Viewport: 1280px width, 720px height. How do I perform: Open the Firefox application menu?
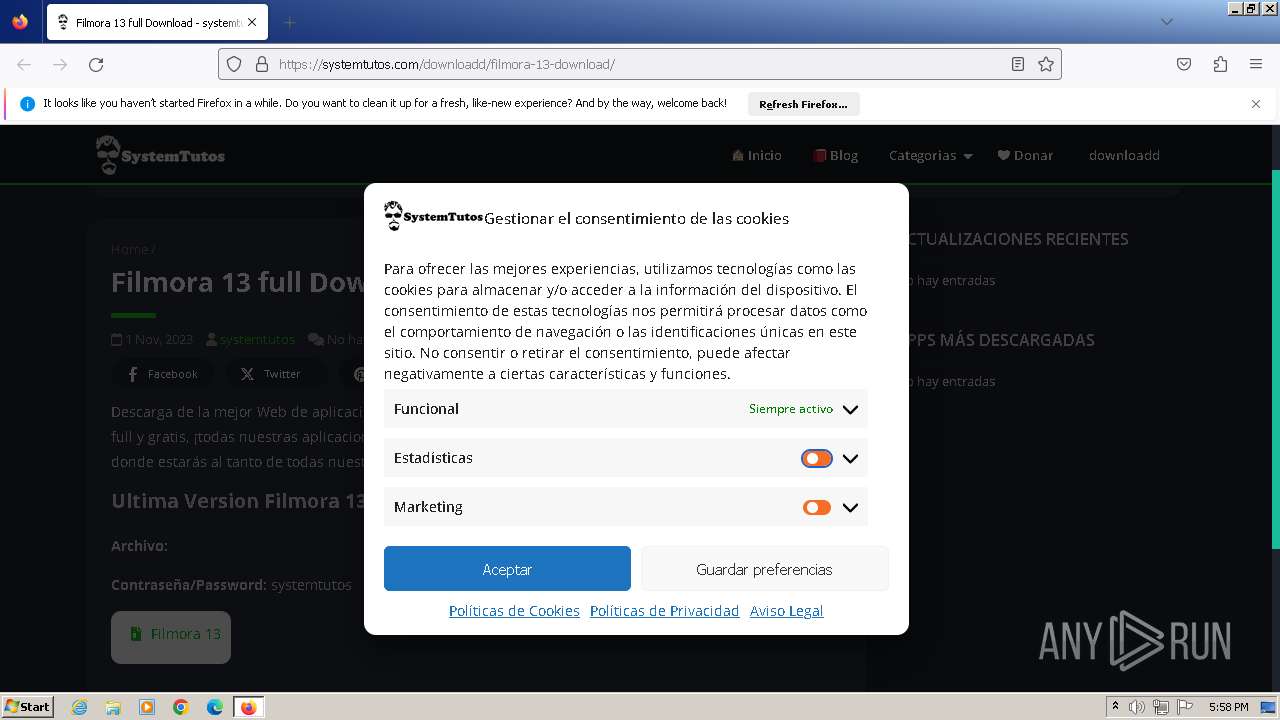(x=1256, y=64)
